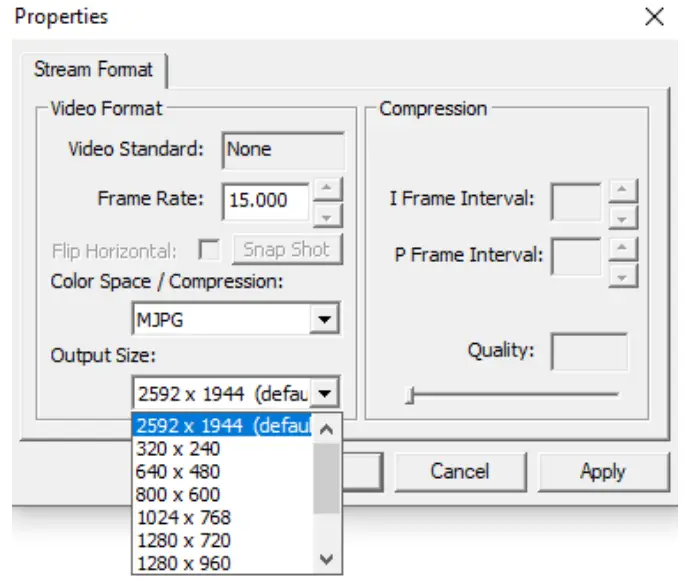Viewport: 685px width, 587px height.
Task: Choose 640 x 480 output size
Action: pos(178,471)
